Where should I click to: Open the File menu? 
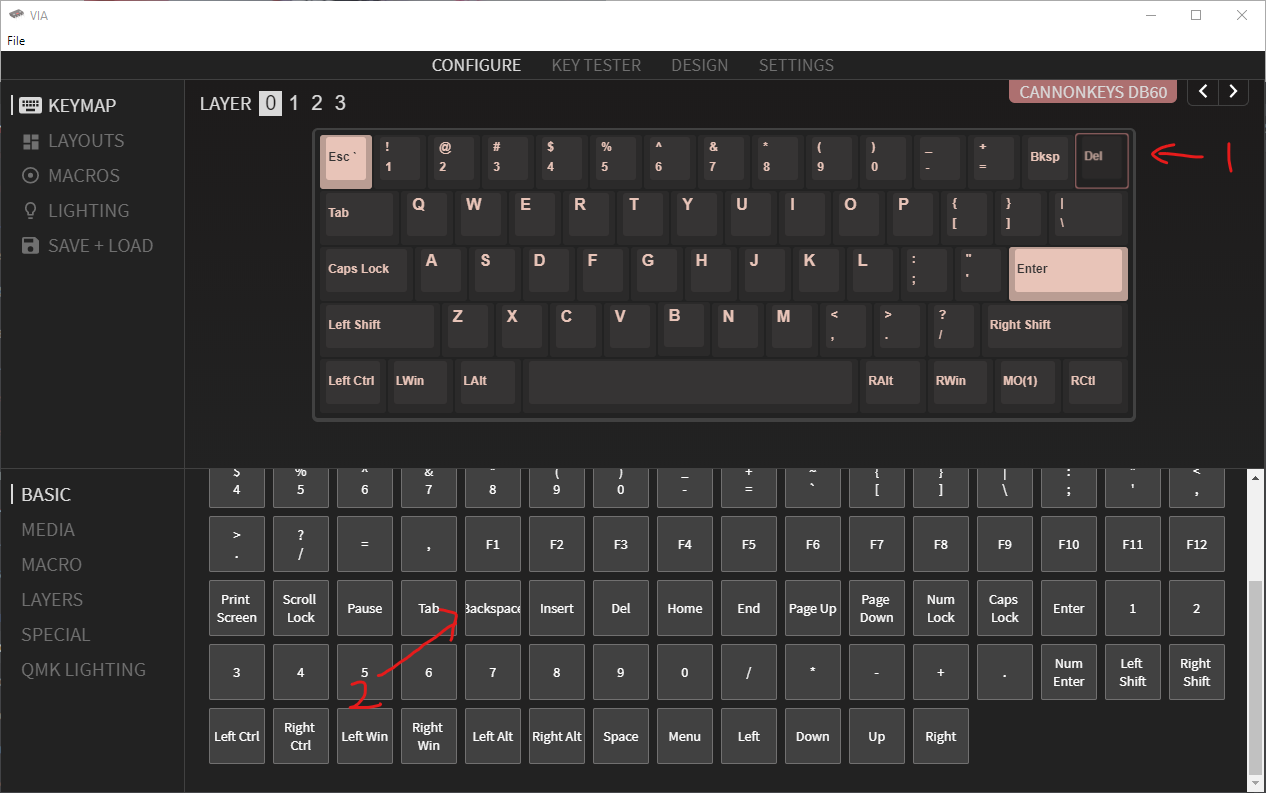pos(16,41)
